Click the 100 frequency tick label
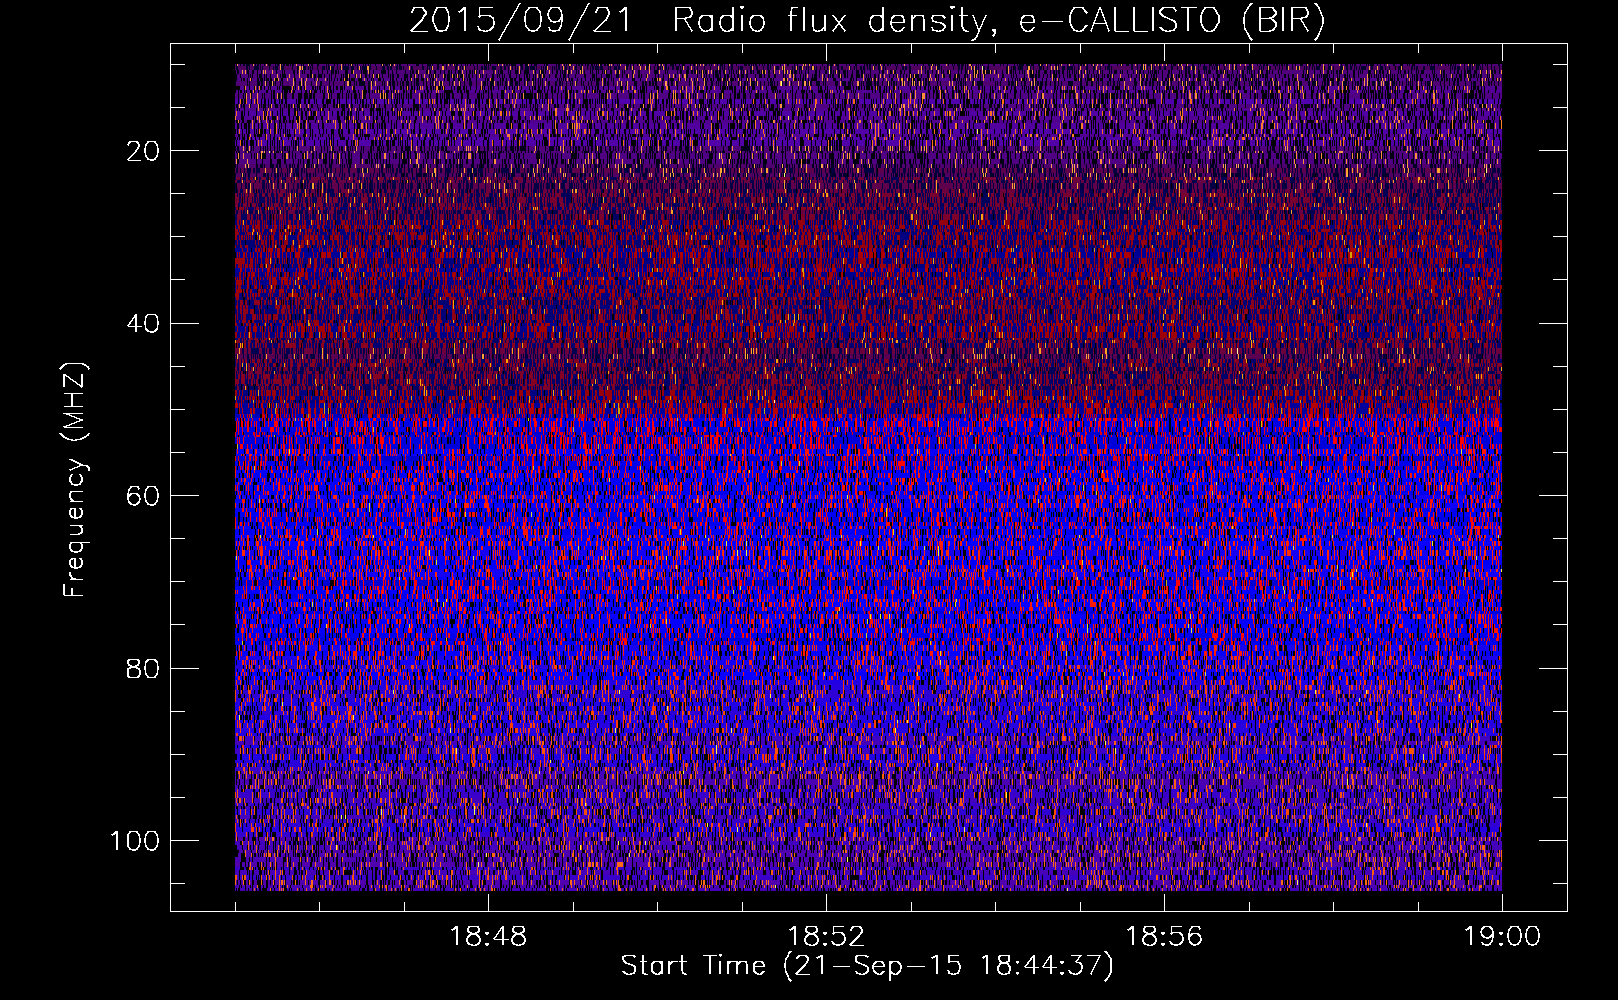This screenshot has height=1000, width=1618. coord(135,841)
